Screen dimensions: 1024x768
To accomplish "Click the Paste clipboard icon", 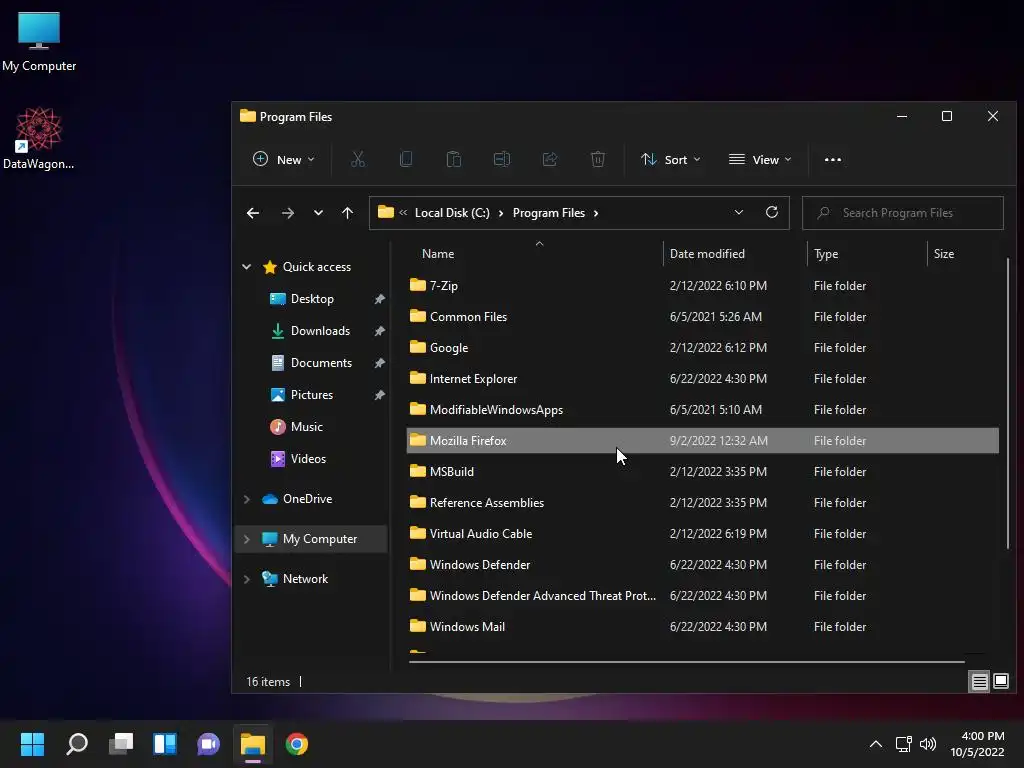I will coord(454,159).
